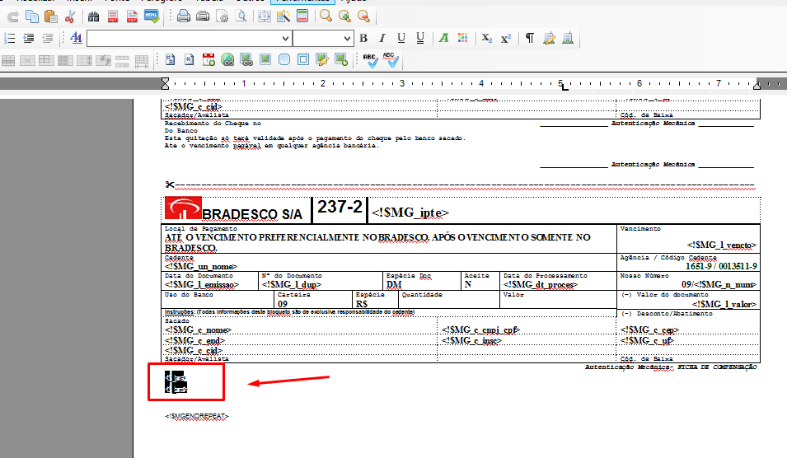Click the rounded shape icon

pos(284,60)
